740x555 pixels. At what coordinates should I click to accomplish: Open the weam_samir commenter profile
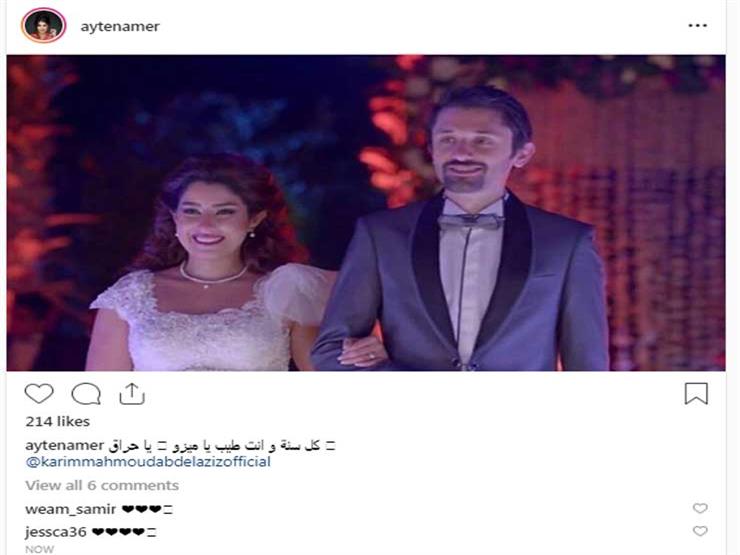(71, 509)
